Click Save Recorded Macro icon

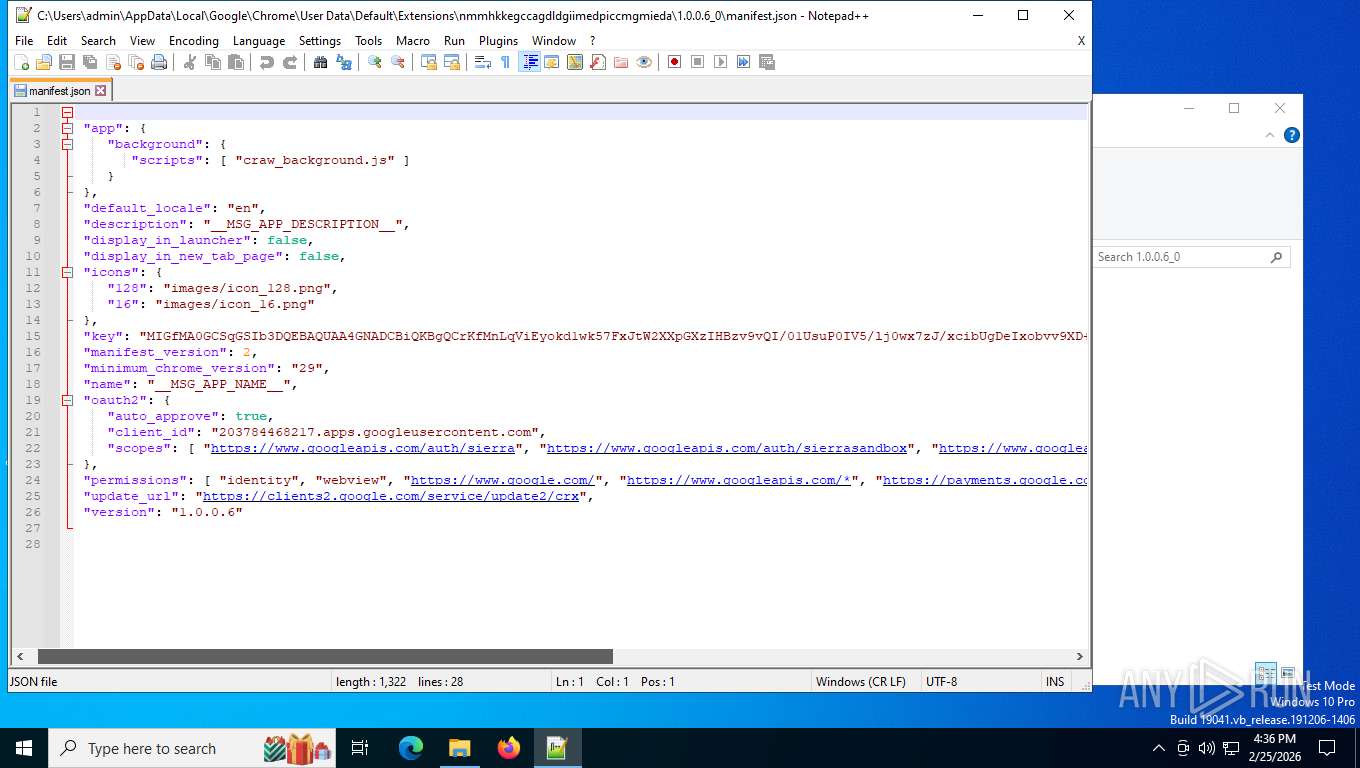pyautogui.click(x=767, y=62)
